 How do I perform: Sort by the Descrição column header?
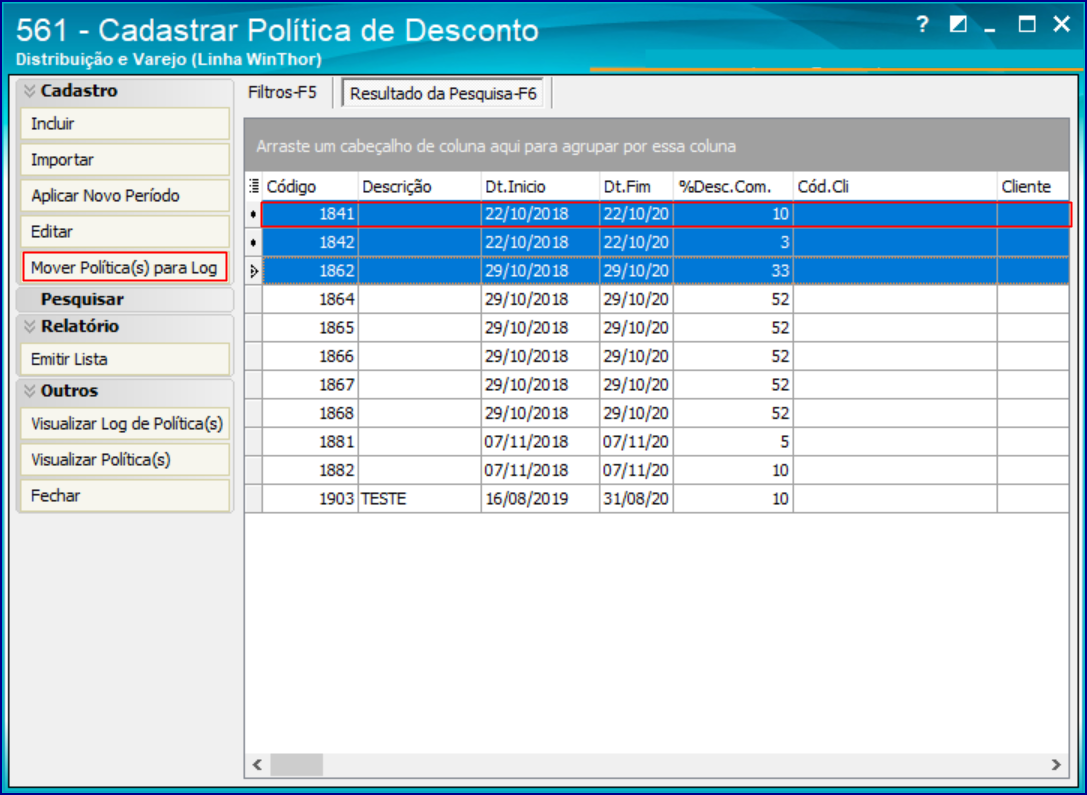(x=419, y=186)
